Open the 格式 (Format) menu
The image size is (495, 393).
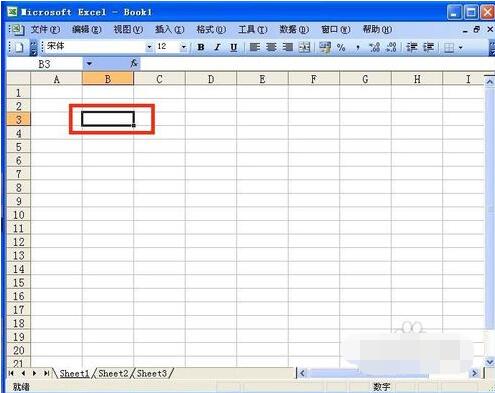pyautogui.click(x=211, y=30)
